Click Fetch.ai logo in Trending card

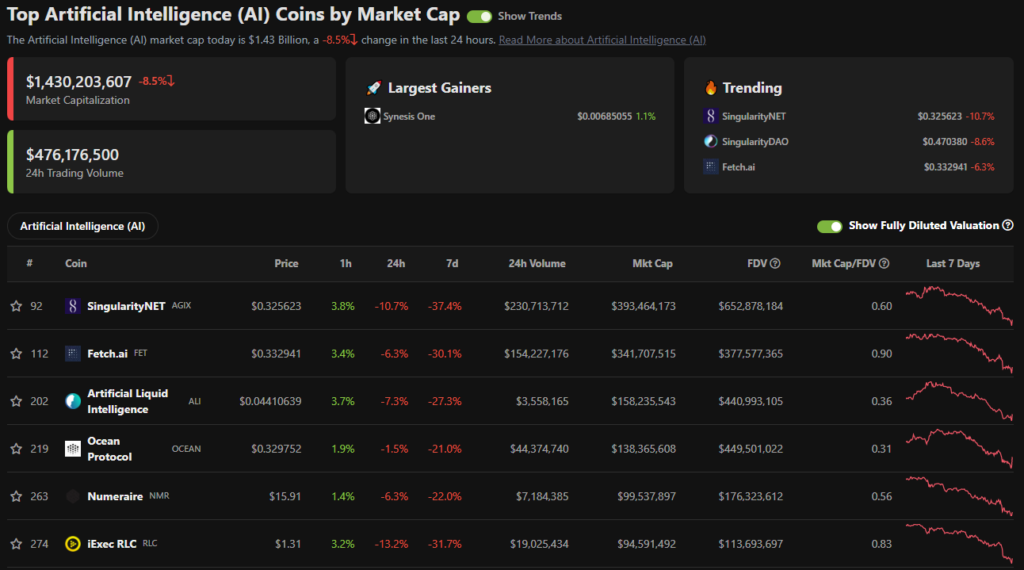point(711,166)
